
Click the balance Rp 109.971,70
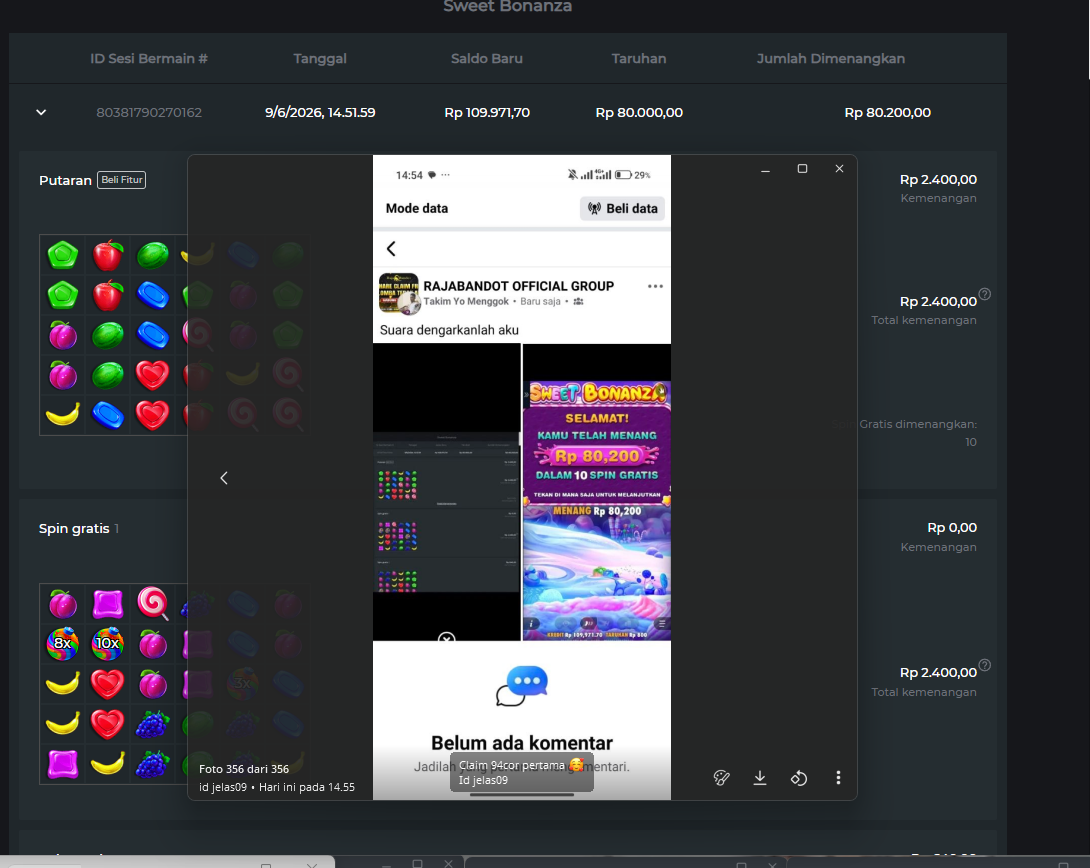click(x=487, y=112)
